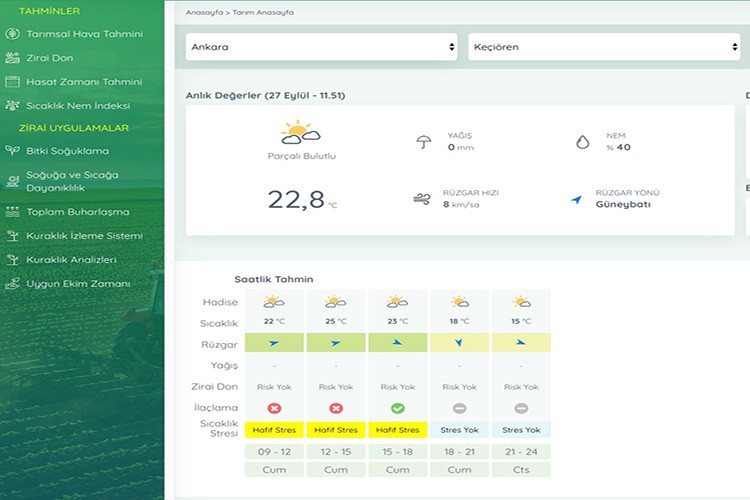Select the 18 - 21 hourly forecast slot
Screen dimensions: 750x500
(x=459, y=452)
